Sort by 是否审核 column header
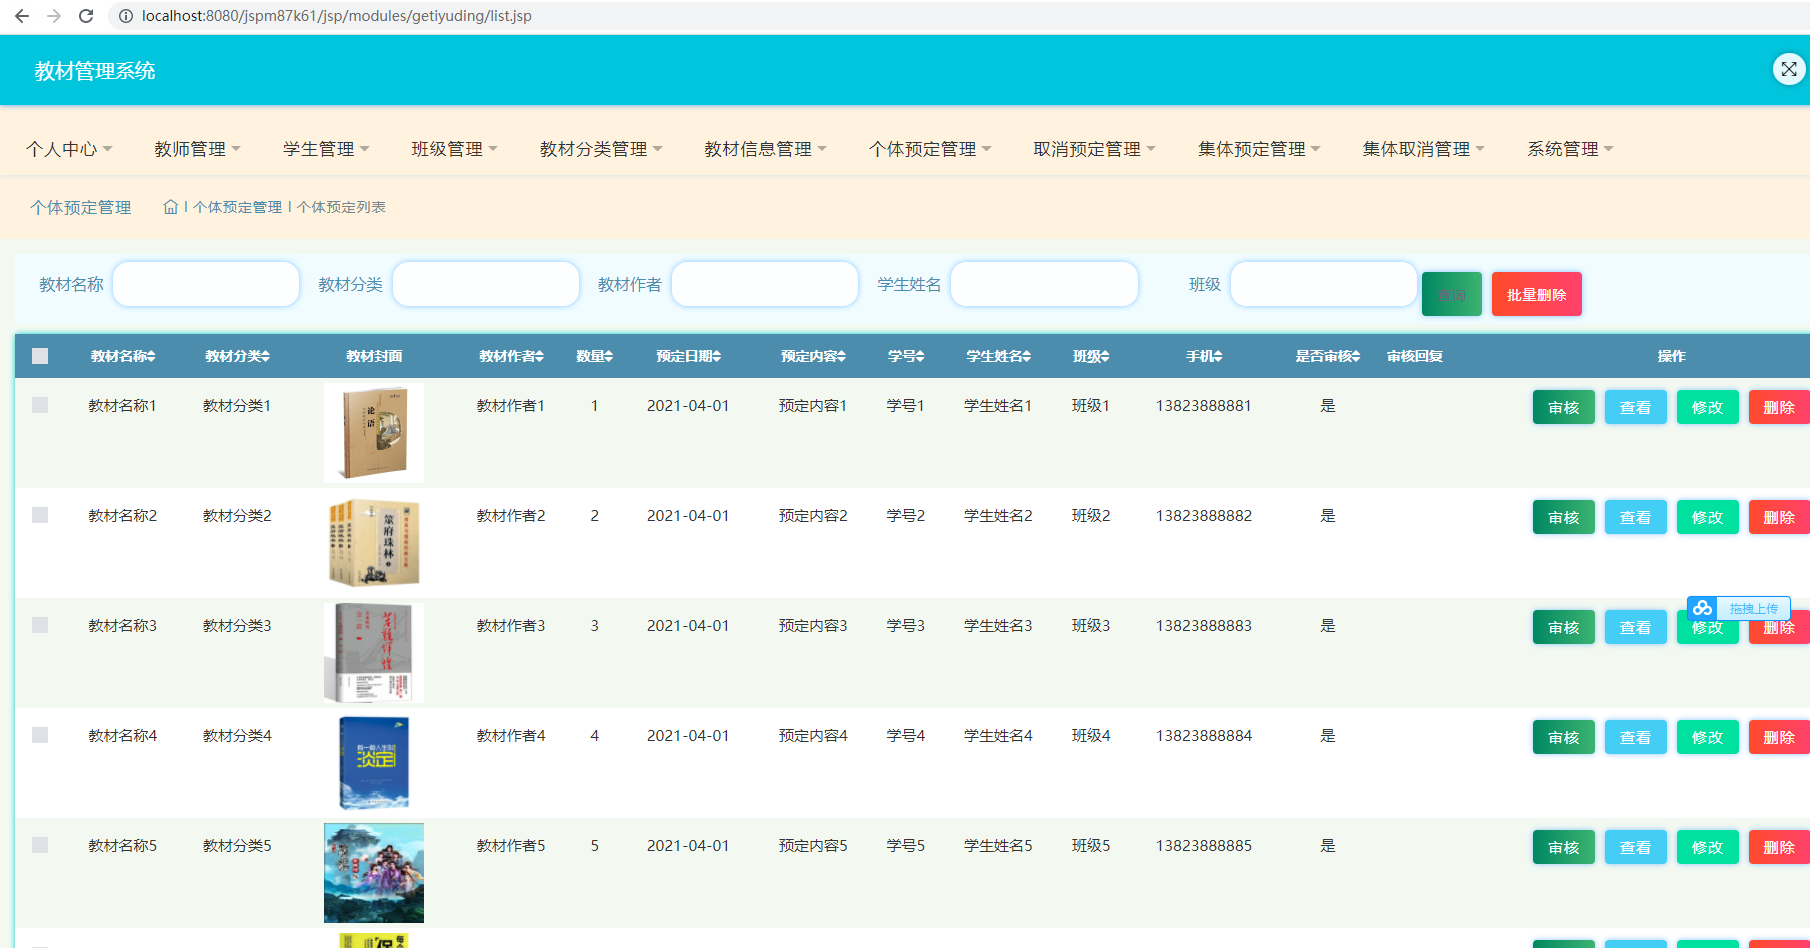Viewport: 1810px width, 948px height. tap(1328, 356)
